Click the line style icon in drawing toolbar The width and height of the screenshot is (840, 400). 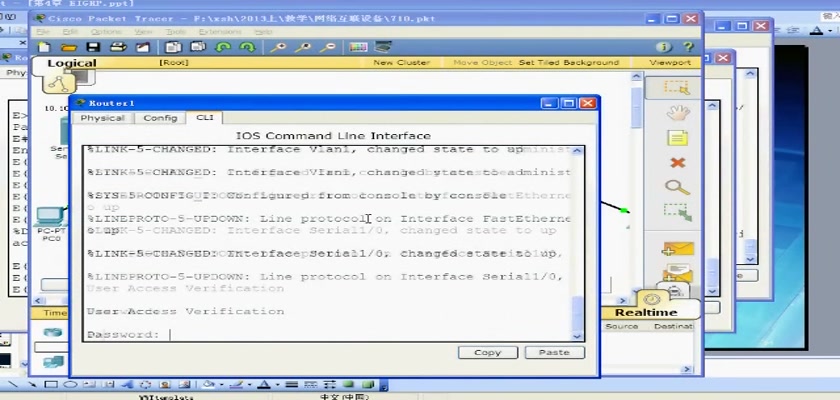coord(291,384)
